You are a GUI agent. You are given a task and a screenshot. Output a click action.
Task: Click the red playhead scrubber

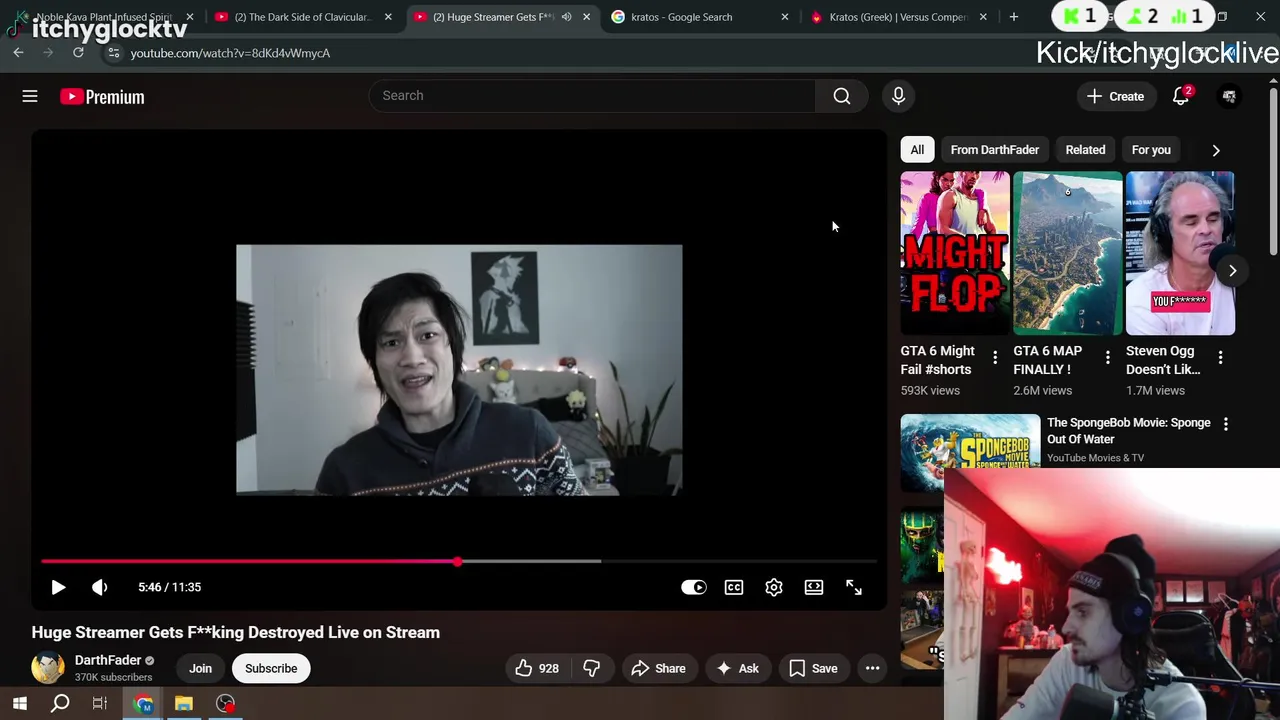tap(458, 561)
